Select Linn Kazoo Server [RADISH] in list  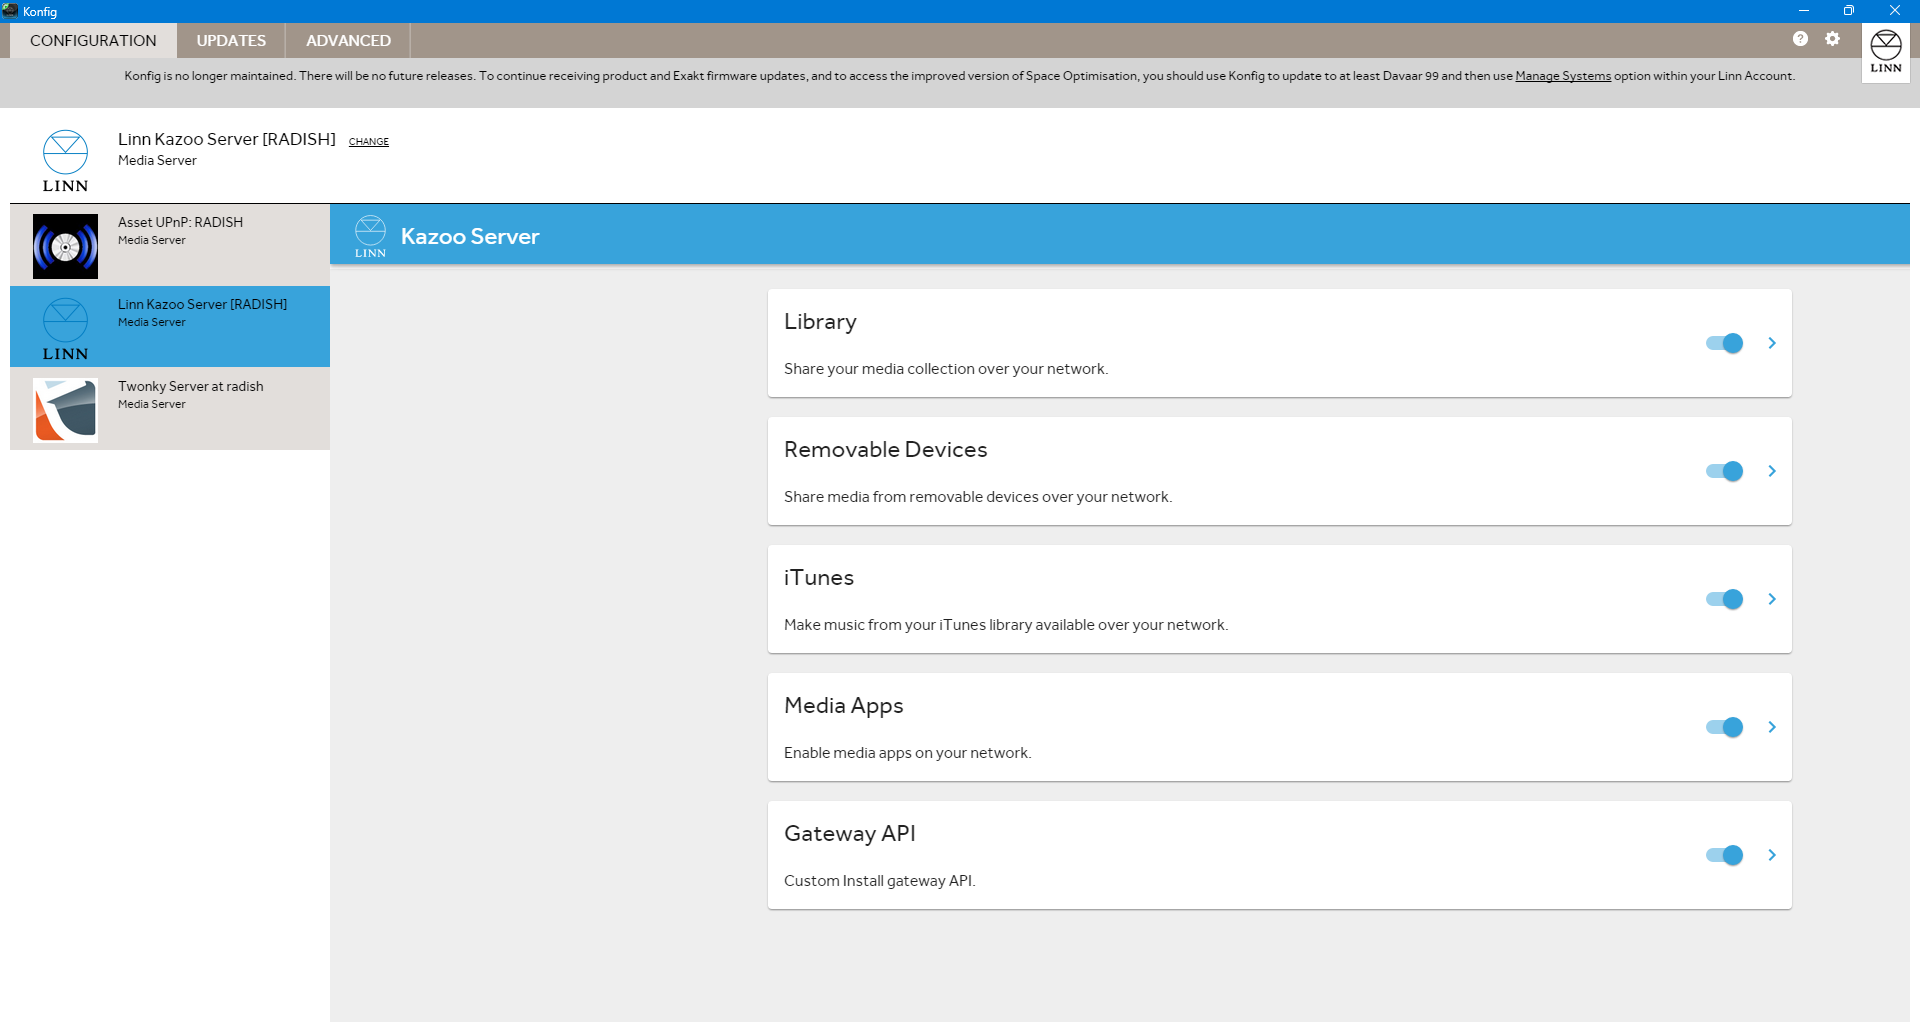tap(170, 327)
